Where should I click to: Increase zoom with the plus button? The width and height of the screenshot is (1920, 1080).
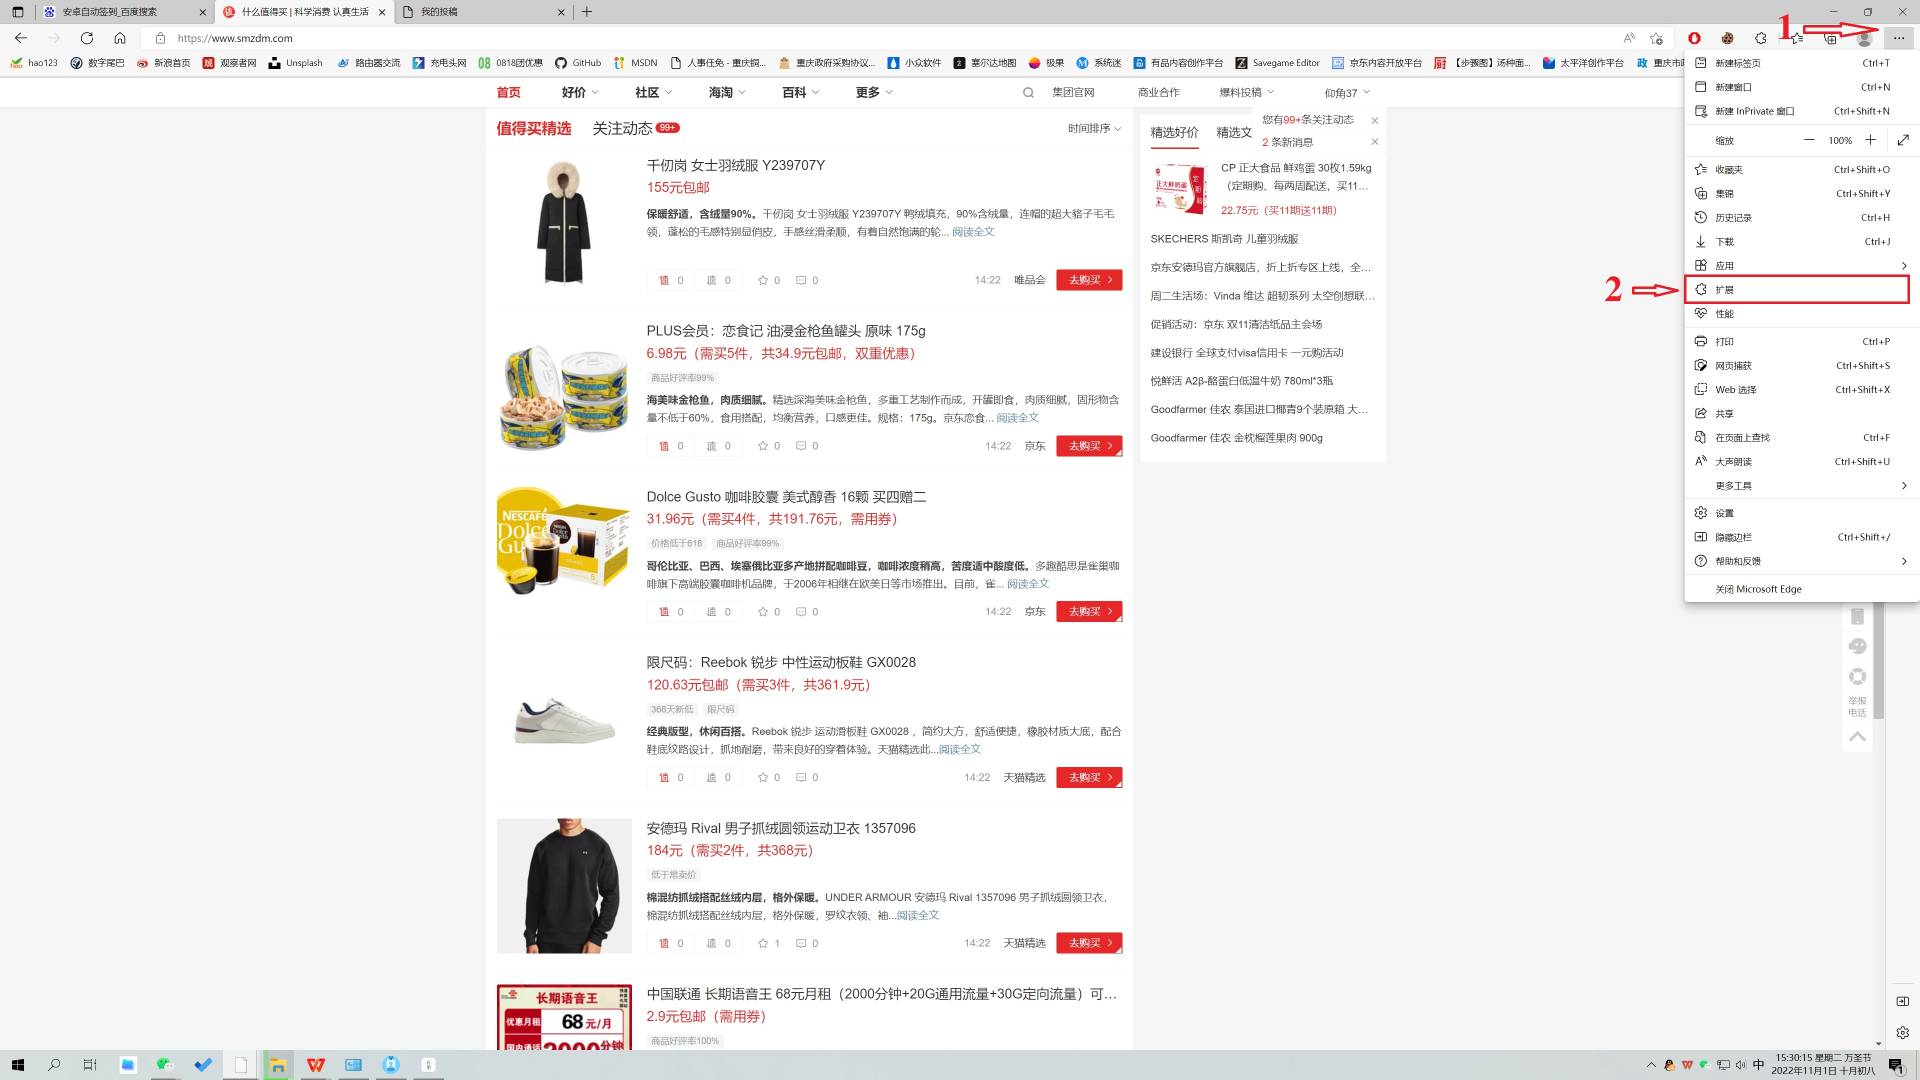tap(1870, 140)
